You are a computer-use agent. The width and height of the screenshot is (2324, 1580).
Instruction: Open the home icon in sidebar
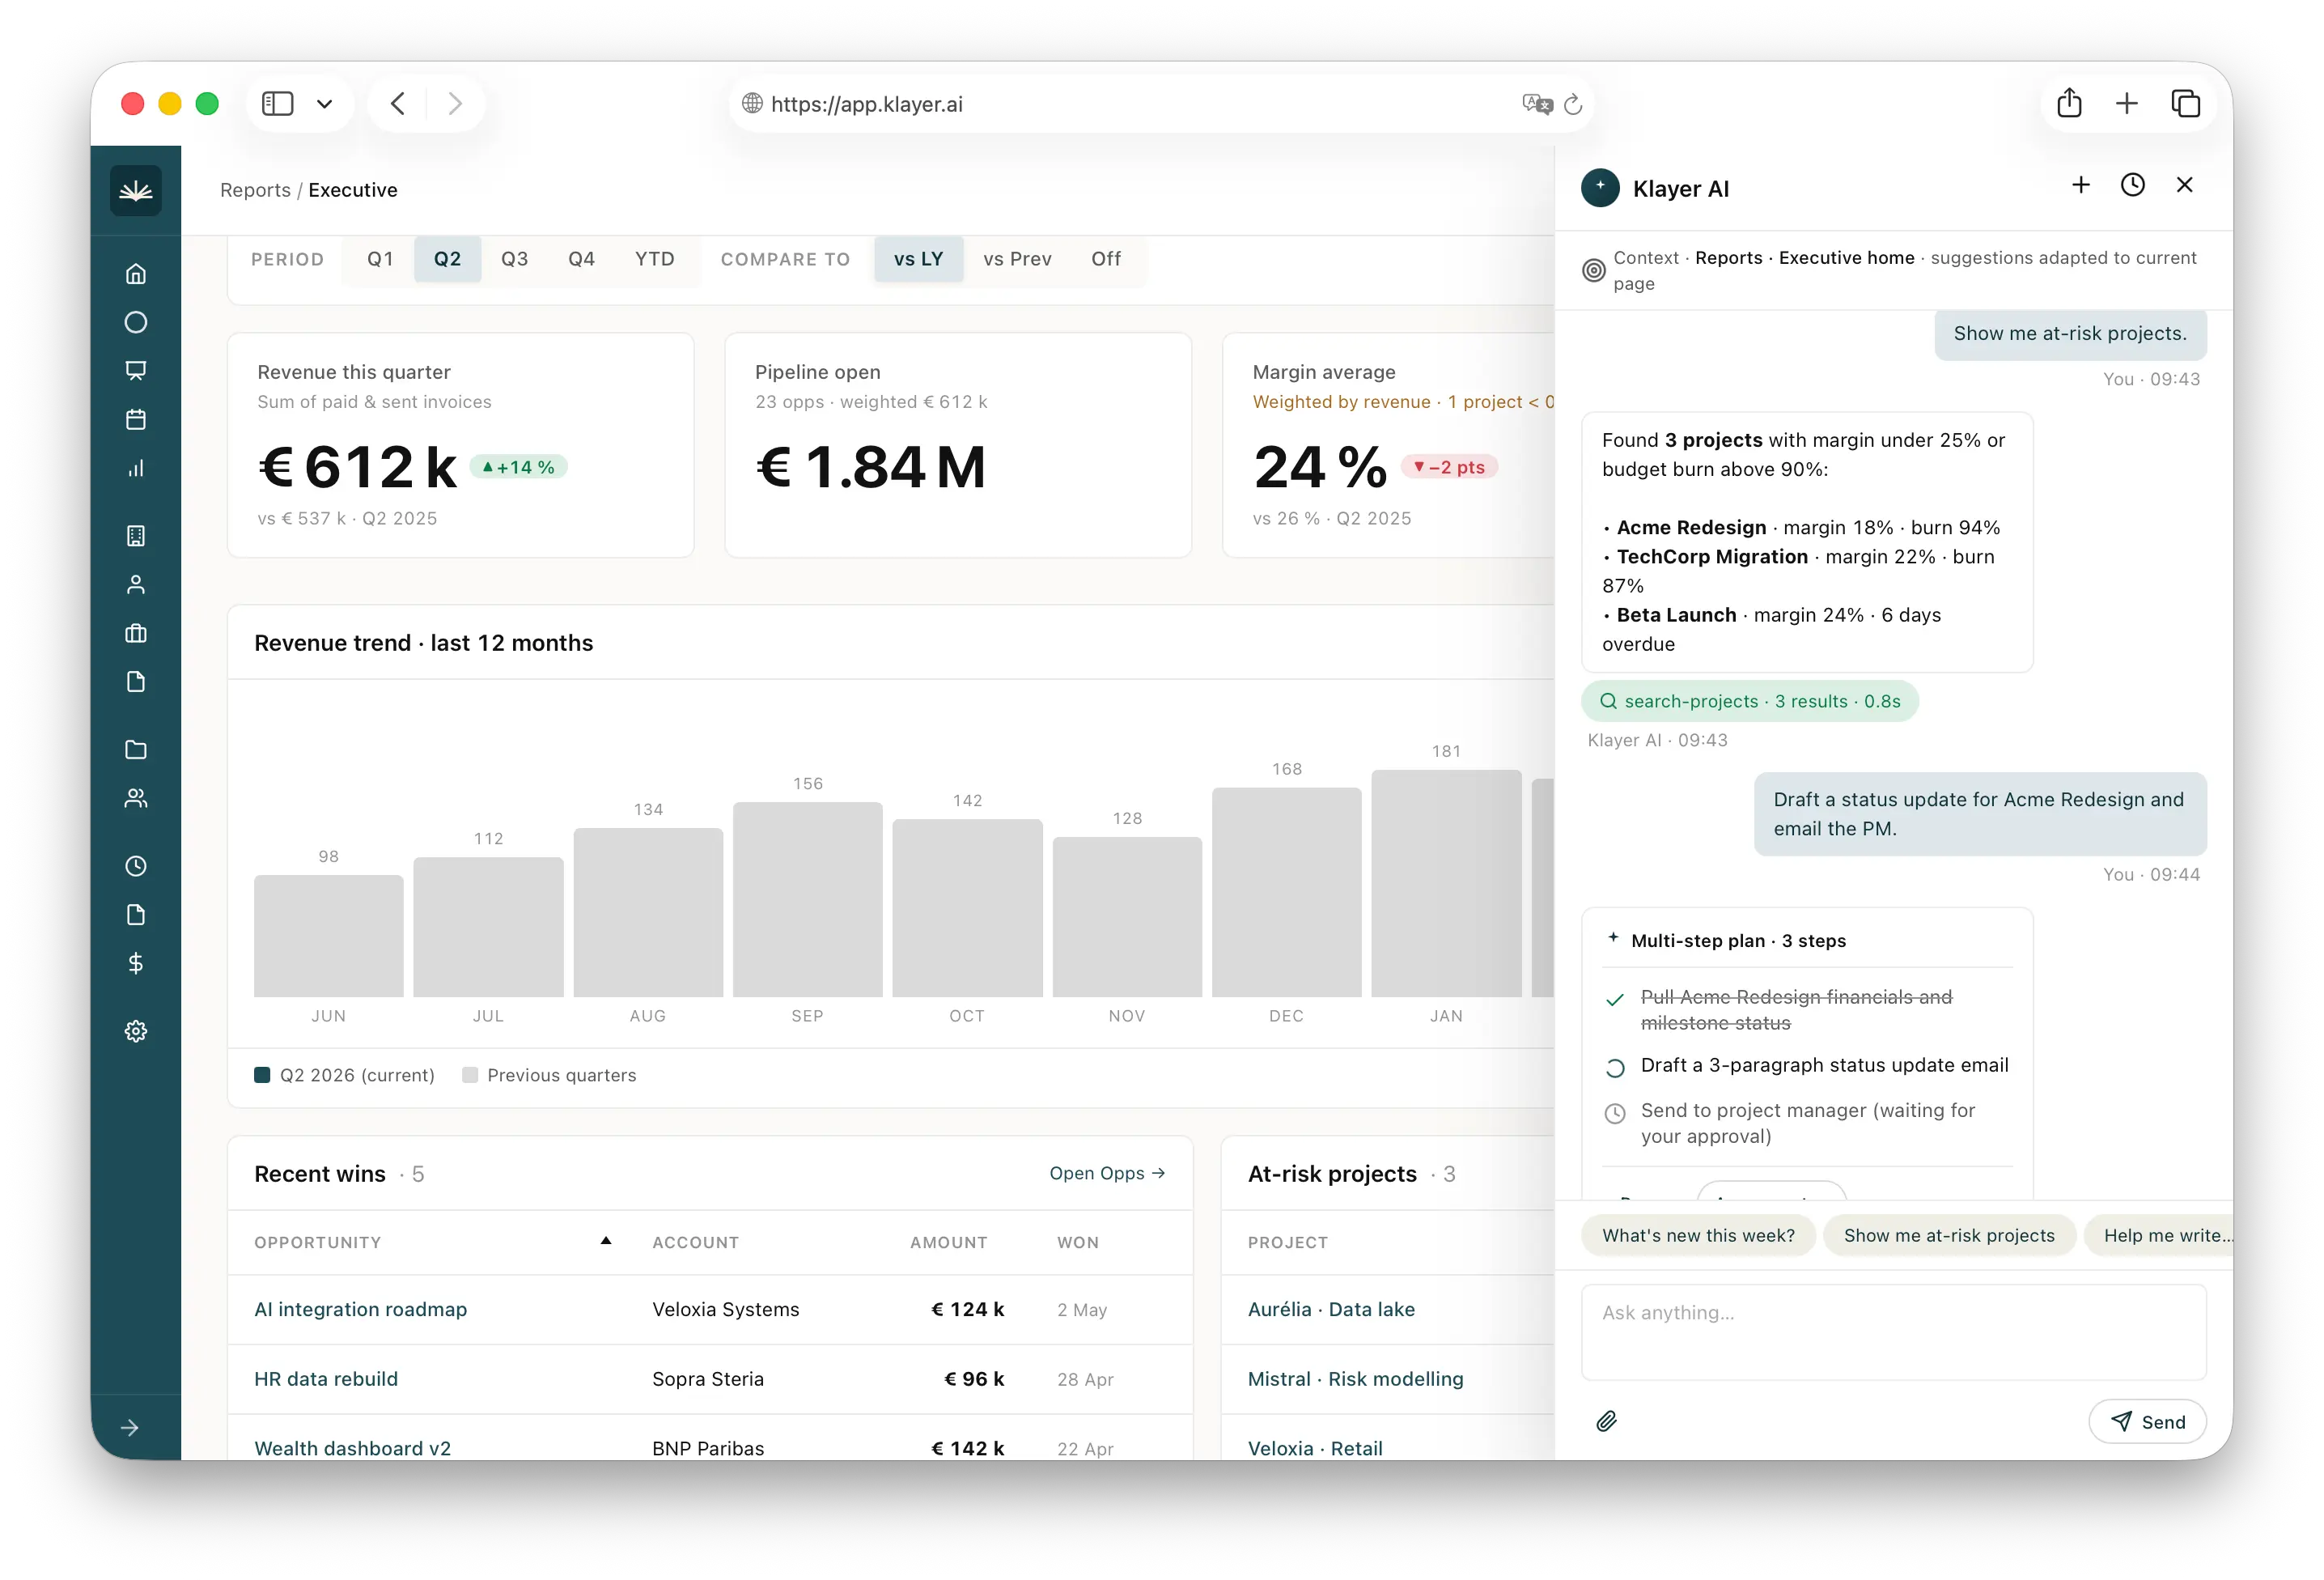pos(136,273)
